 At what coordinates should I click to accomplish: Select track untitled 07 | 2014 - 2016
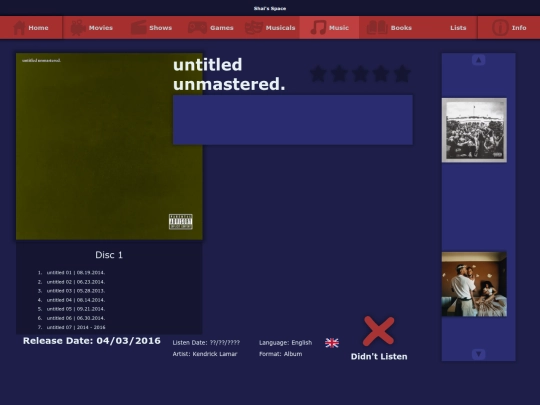pos(76,327)
